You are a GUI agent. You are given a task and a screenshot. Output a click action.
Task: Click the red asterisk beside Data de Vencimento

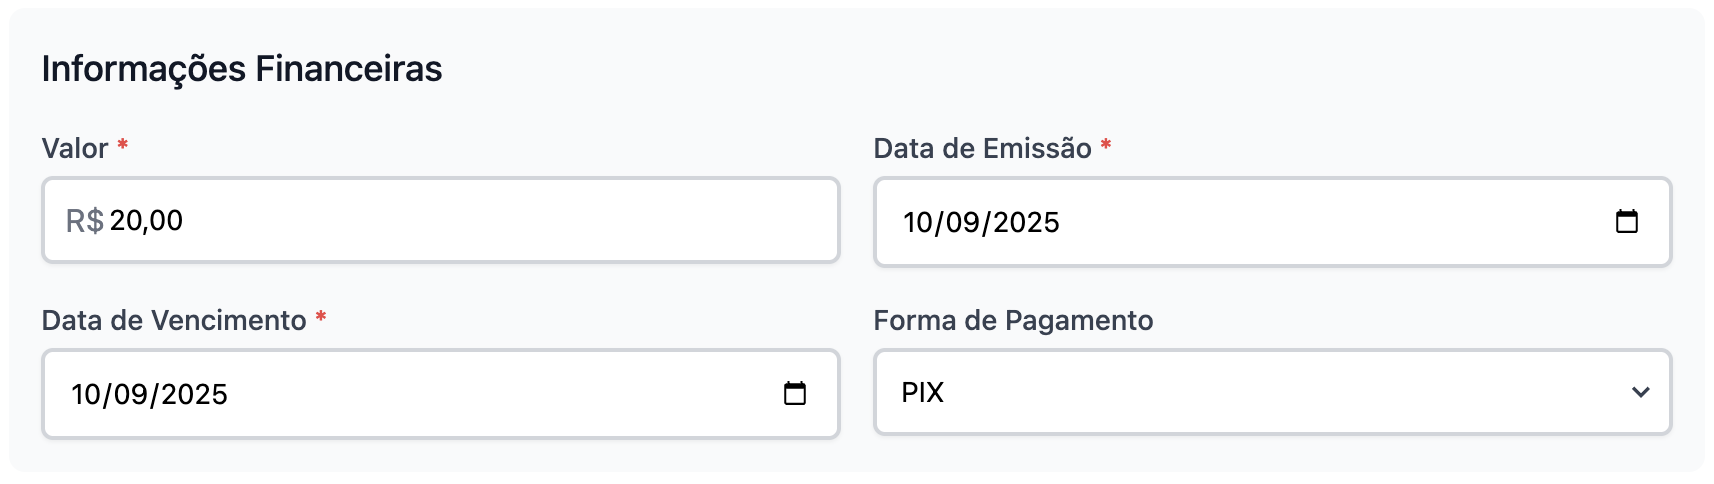[x=321, y=318]
